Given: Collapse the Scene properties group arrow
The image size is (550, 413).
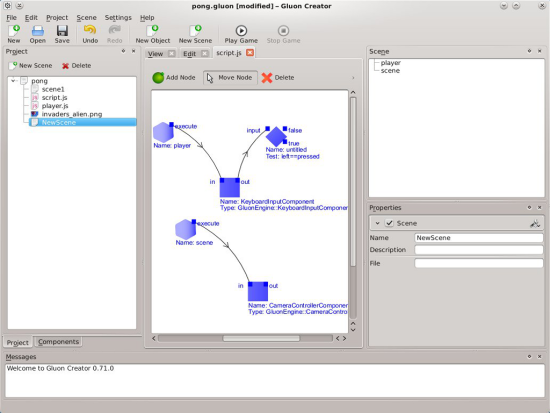Looking at the screenshot, I should coord(377,223).
